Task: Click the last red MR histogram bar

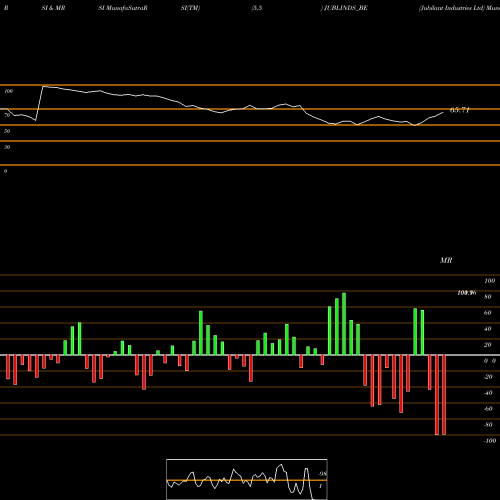Action: point(444,395)
